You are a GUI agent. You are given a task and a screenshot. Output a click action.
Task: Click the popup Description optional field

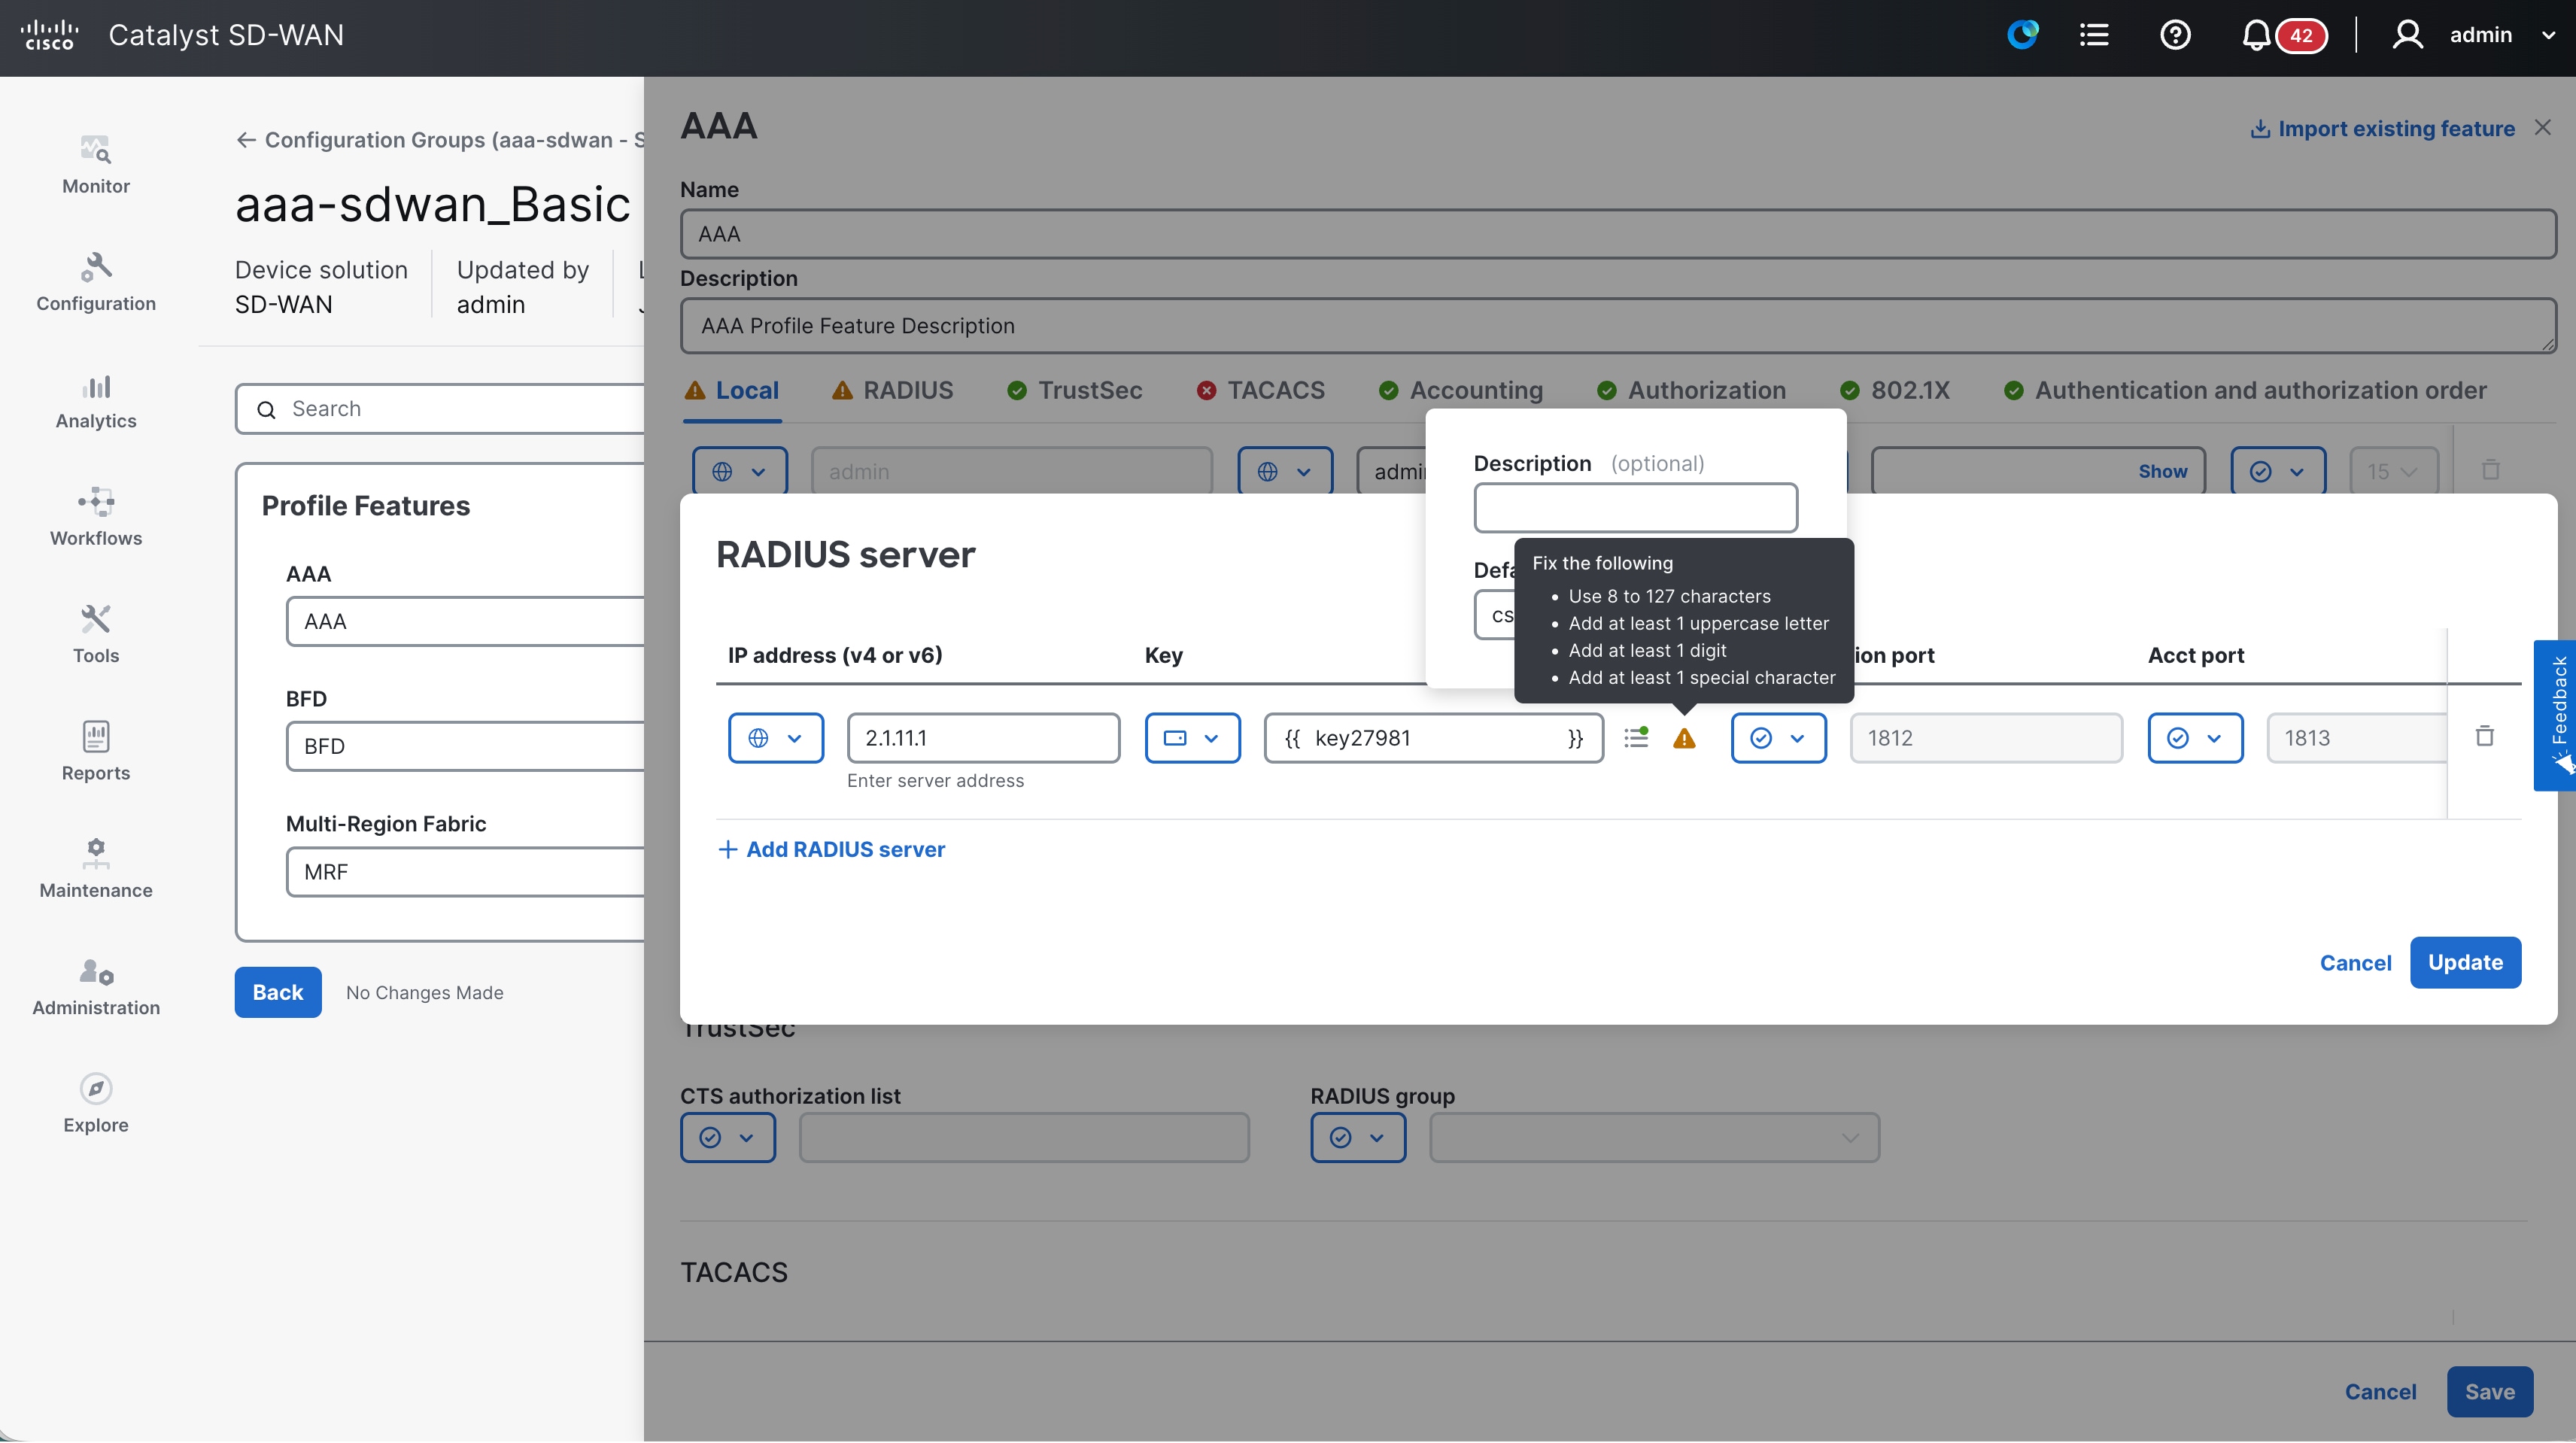click(1635, 509)
